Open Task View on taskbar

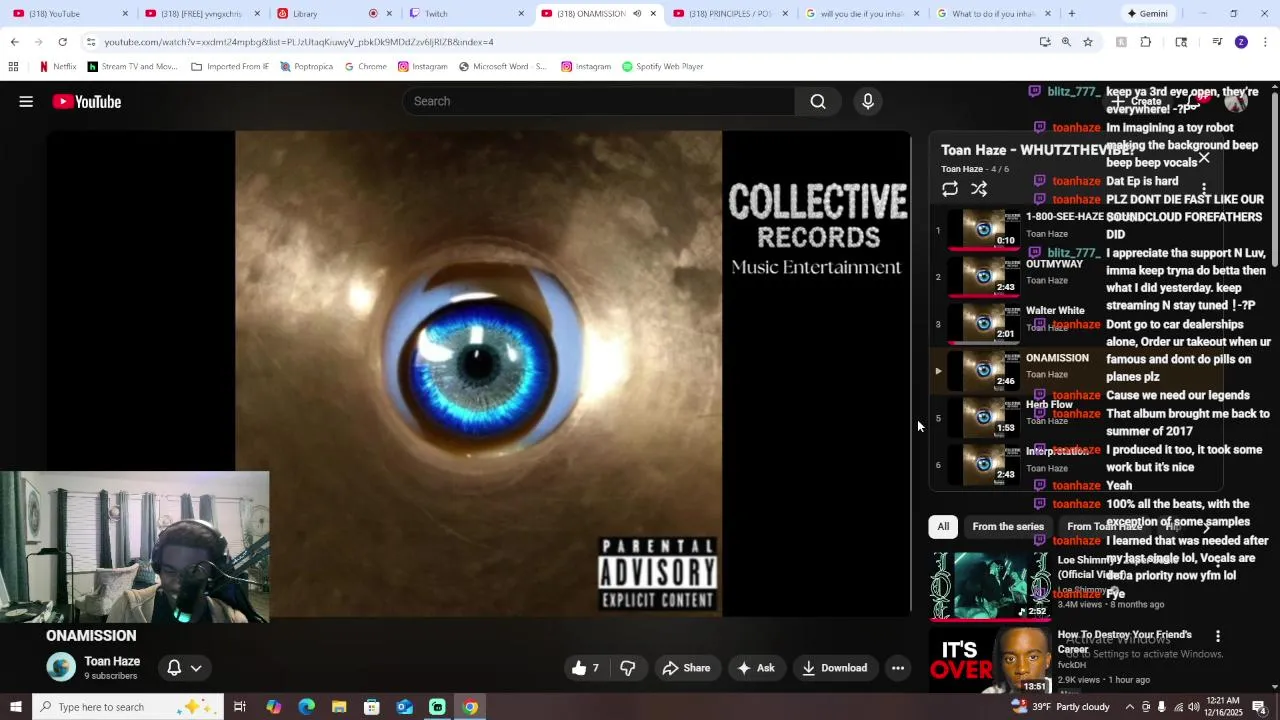[x=240, y=707]
